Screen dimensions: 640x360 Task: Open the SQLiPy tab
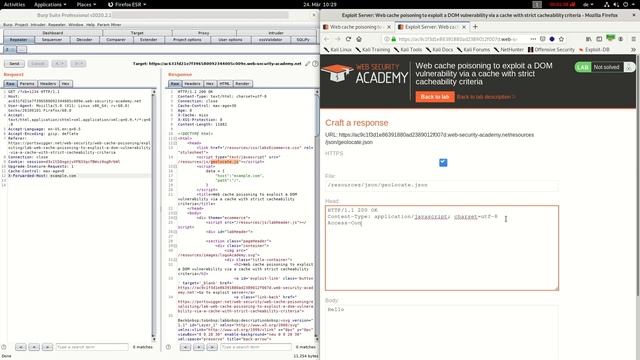coord(303,40)
